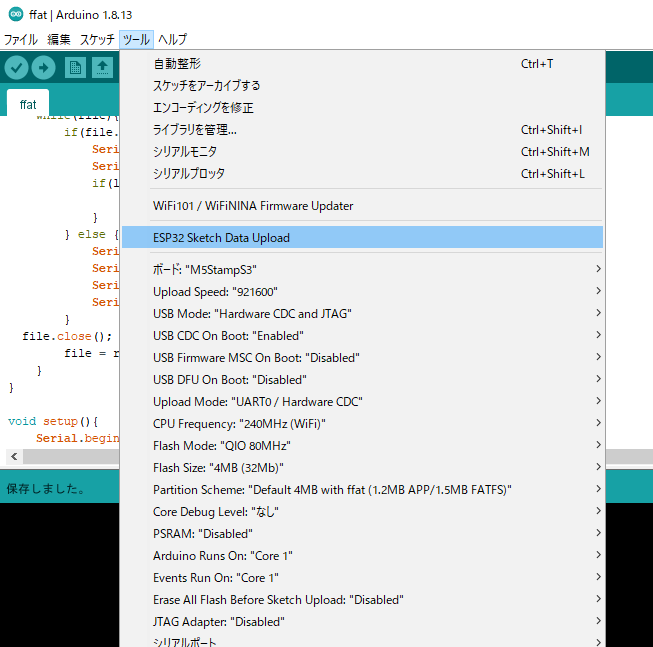Expand PSRAM "Disabled" submenu

tap(362, 534)
